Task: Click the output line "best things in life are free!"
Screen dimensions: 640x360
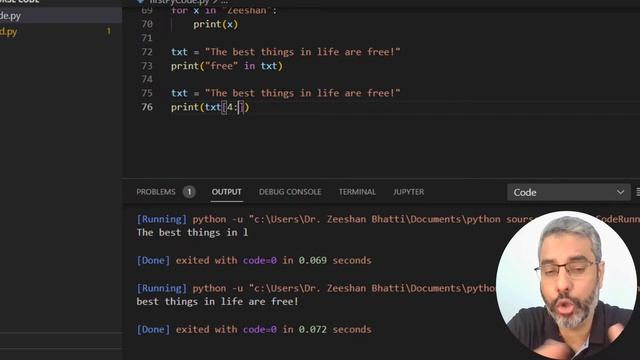Action: tap(218, 302)
